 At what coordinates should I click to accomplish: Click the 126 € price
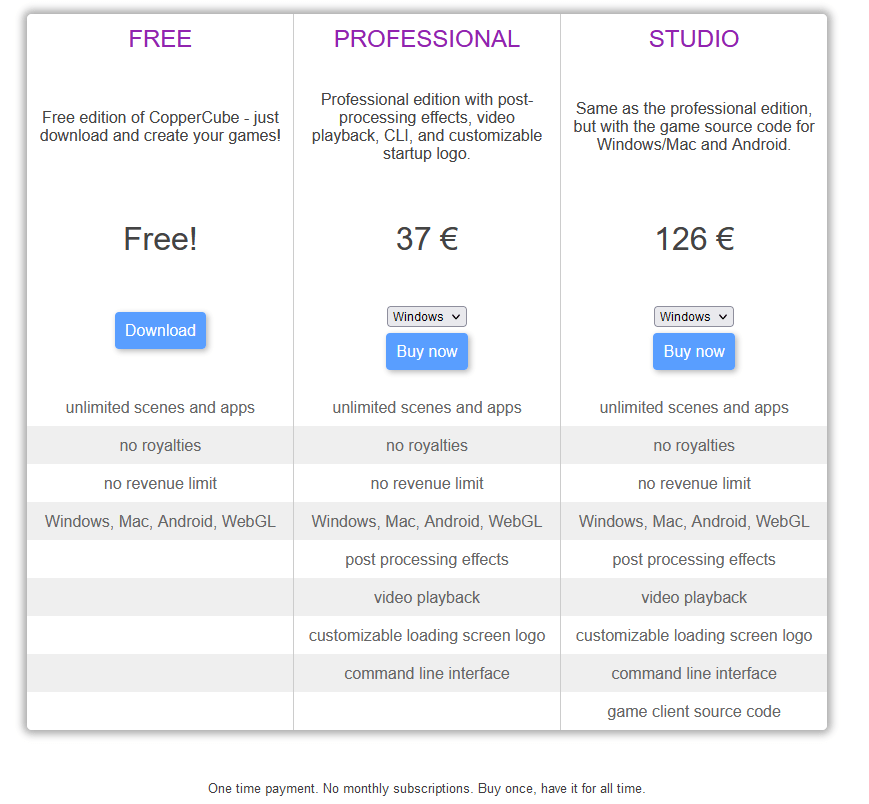coord(694,239)
